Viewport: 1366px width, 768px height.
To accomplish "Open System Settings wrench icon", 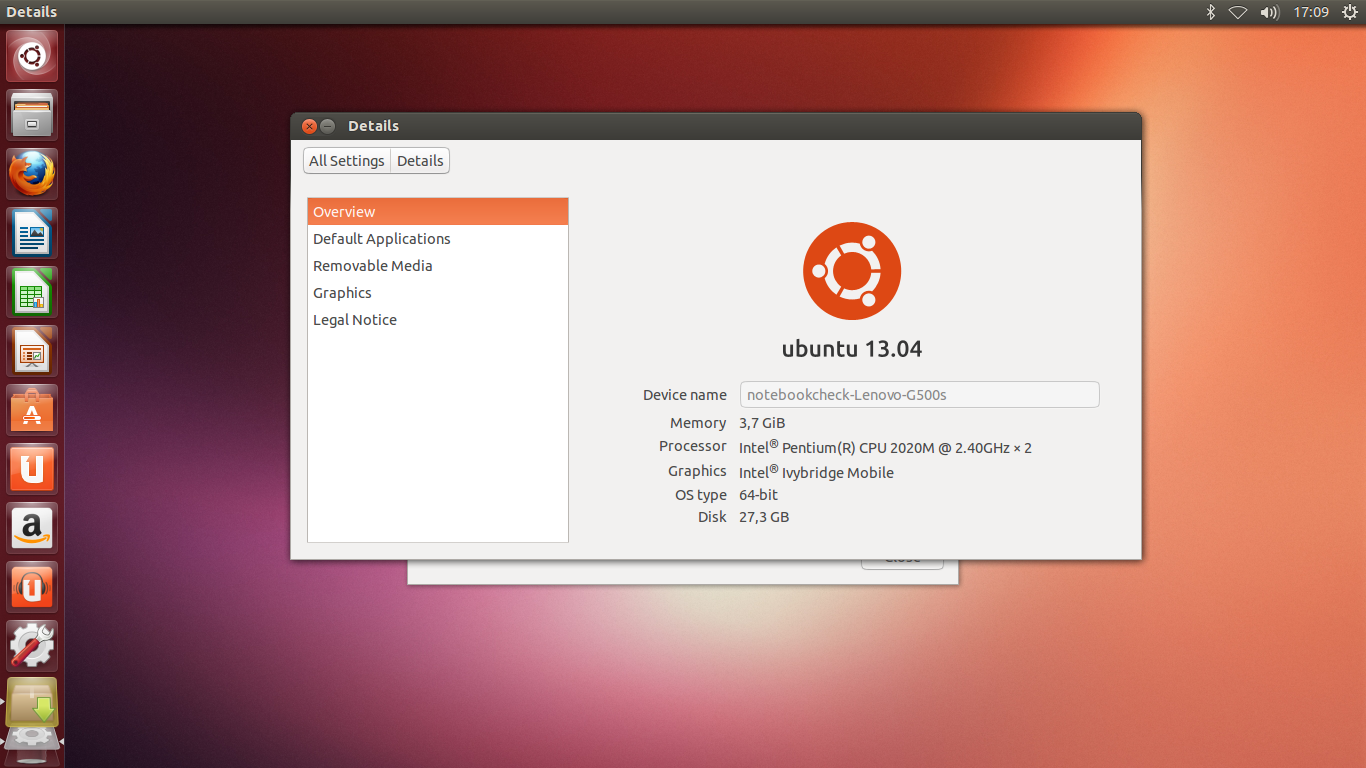I will (x=32, y=646).
